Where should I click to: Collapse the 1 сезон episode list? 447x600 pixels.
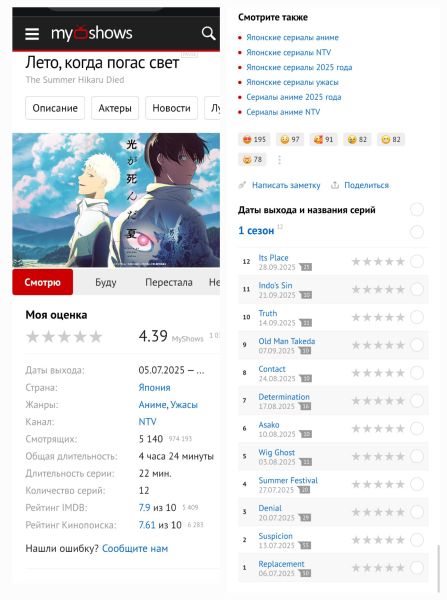[x=256, y=231]
